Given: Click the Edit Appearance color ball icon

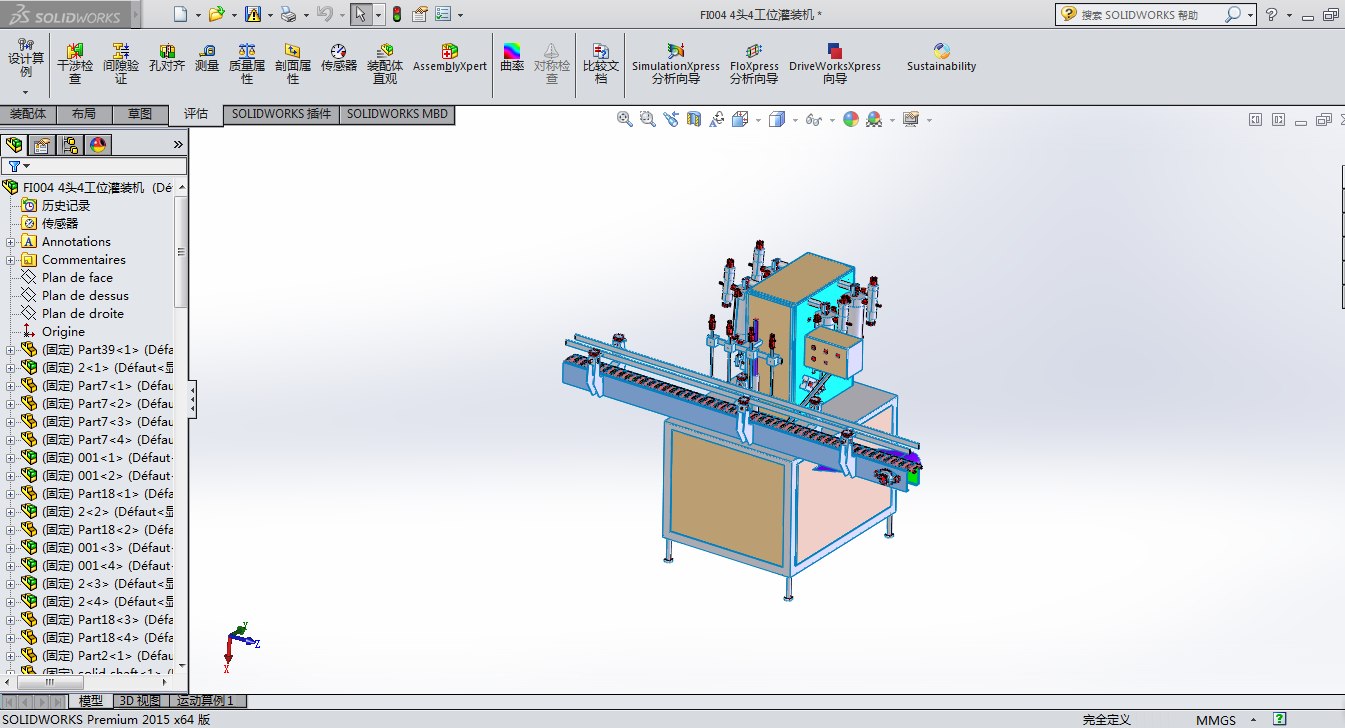Looking at the screenshot, I should [x=851, y=119].
